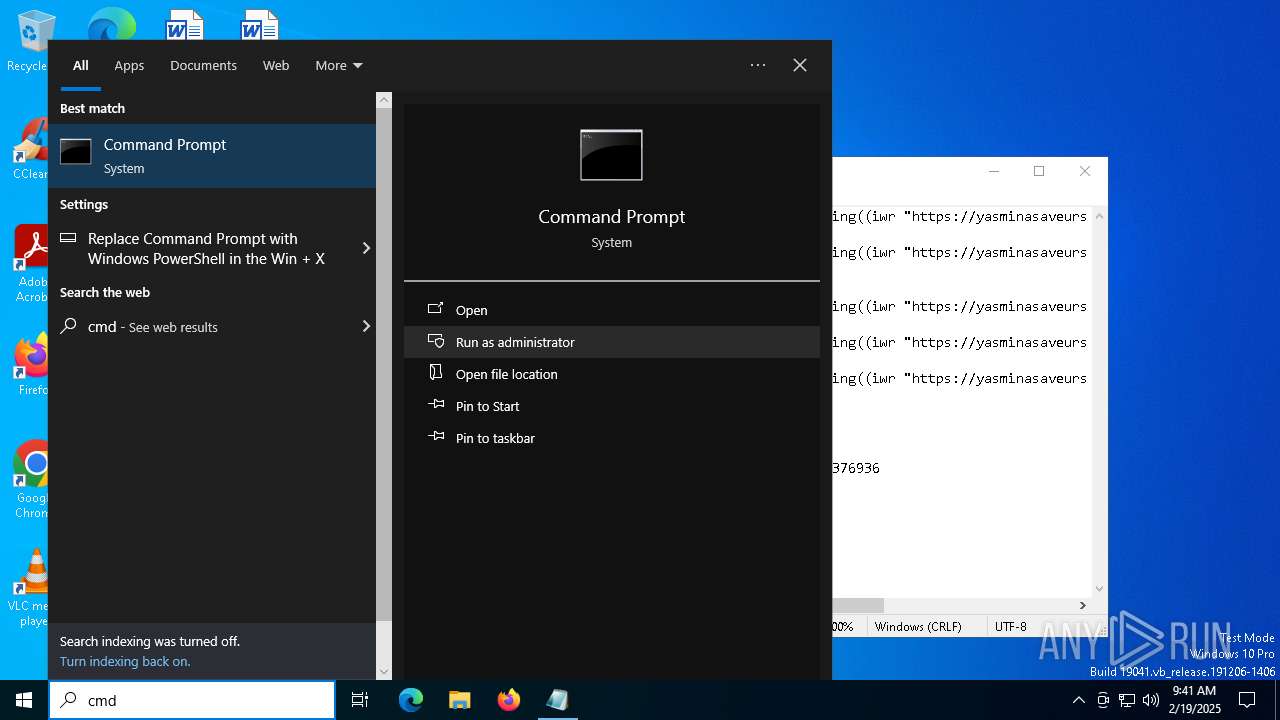Click Turn indexing back on link
This screenshot has width=1280, height=720.
pos(125,661)
